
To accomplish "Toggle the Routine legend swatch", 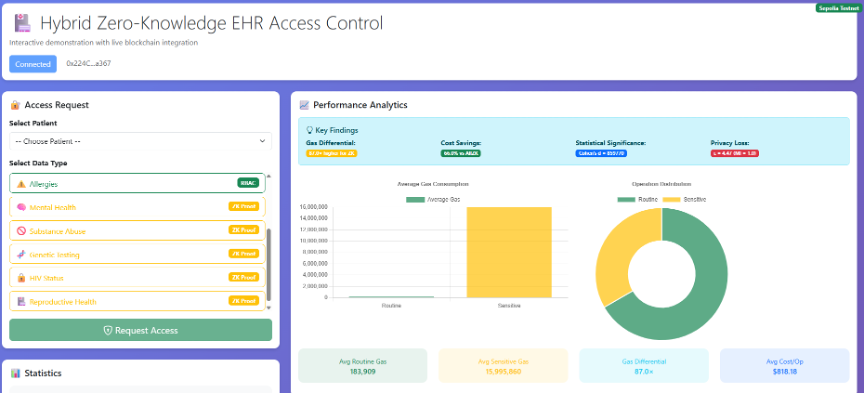I will coord(627,199).
